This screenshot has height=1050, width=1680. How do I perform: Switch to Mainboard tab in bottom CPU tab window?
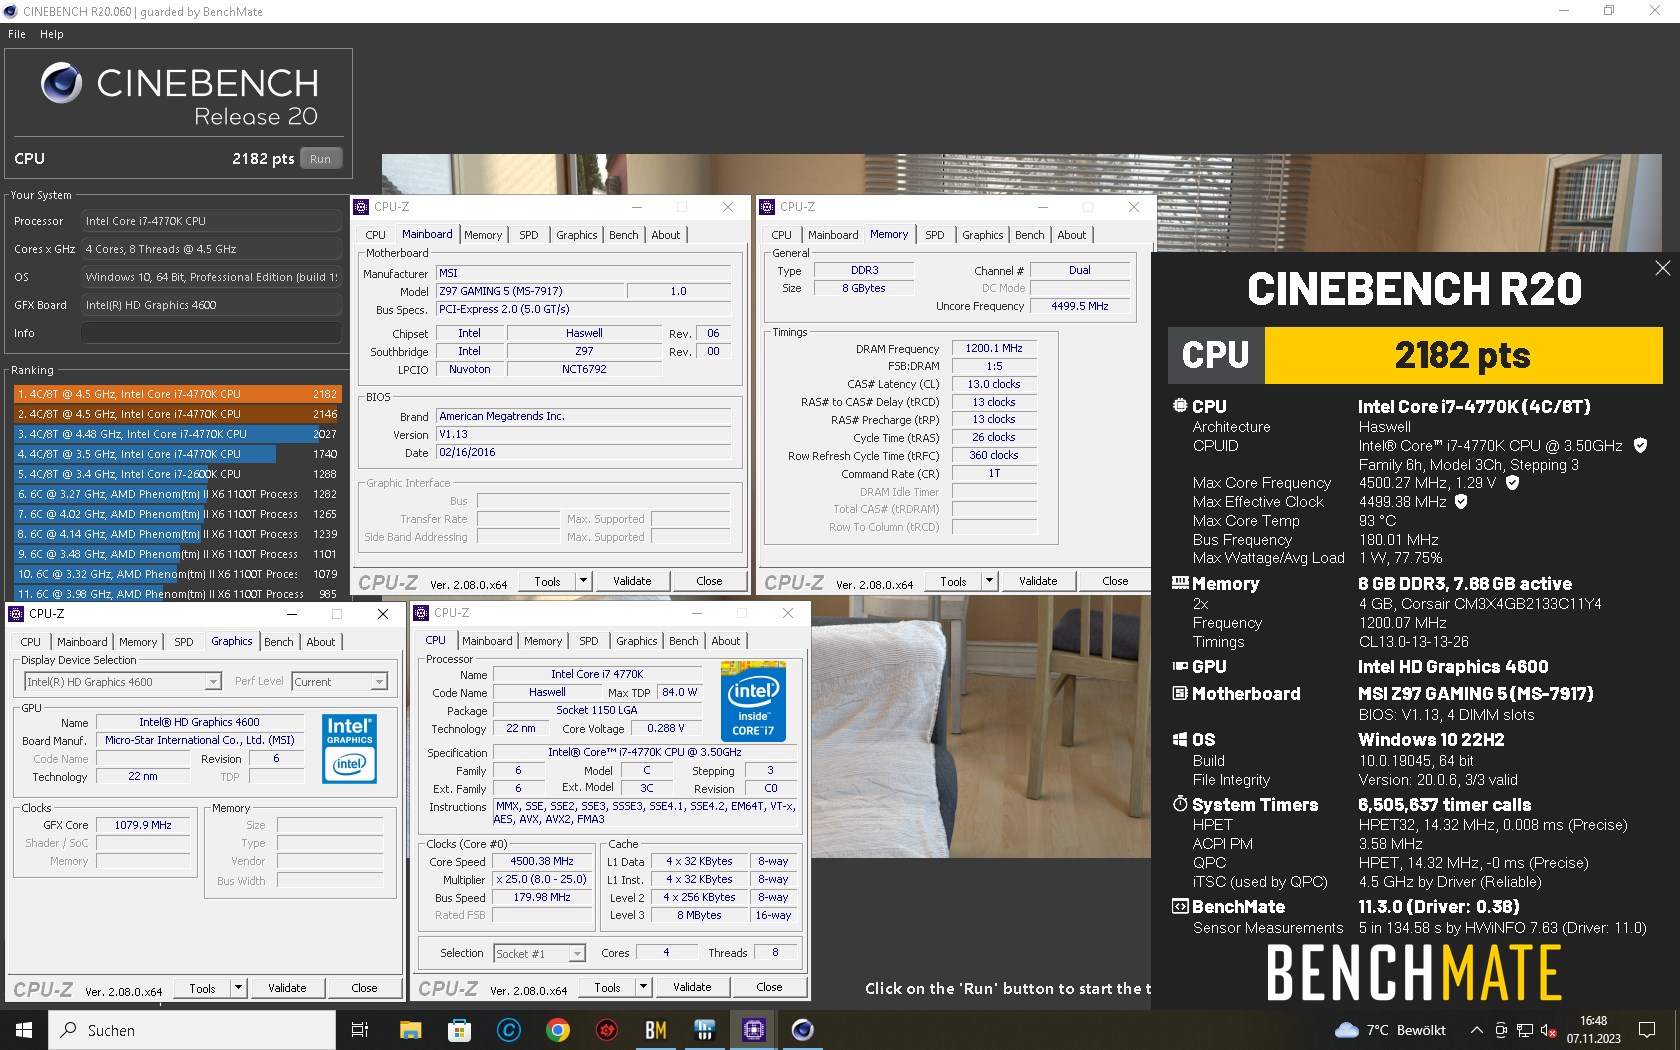[x=487, y=641]
